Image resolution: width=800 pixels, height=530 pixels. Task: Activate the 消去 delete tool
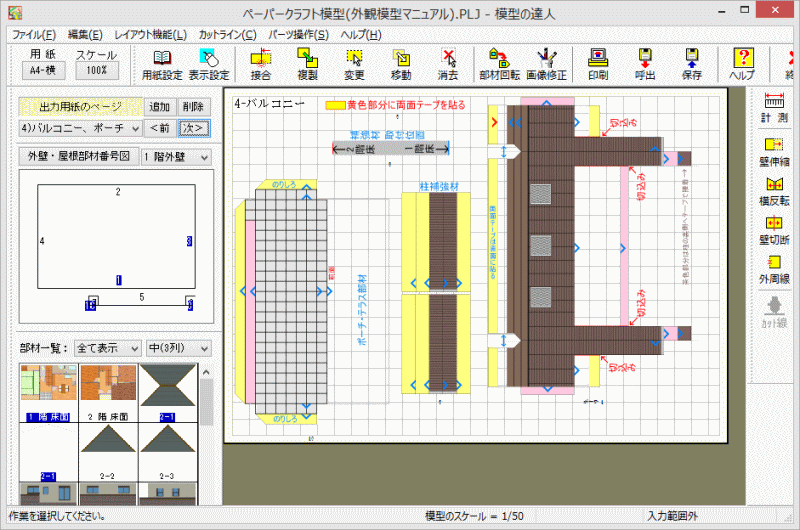pos(448,64)
